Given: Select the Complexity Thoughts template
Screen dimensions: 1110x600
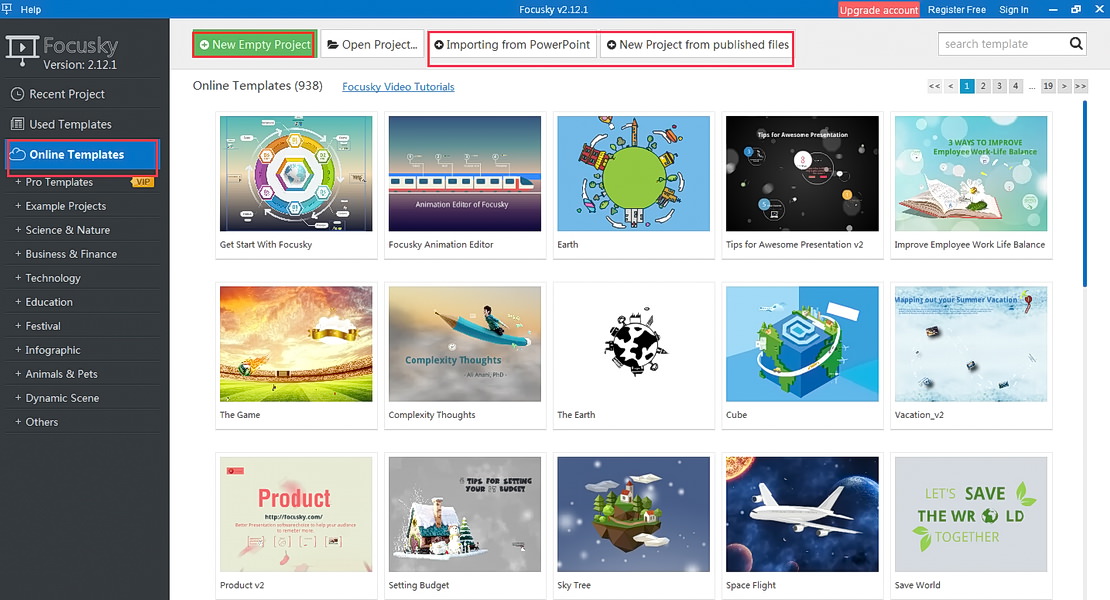Looking at the screenshot, I should point(464,356).
